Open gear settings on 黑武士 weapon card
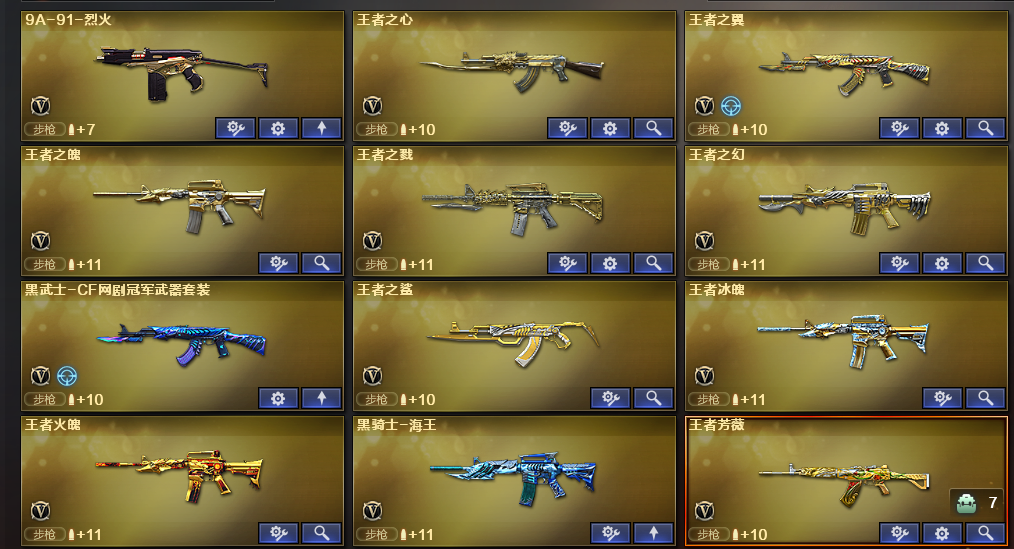This screenshot has height=549, width=1014. coord(278,398)
